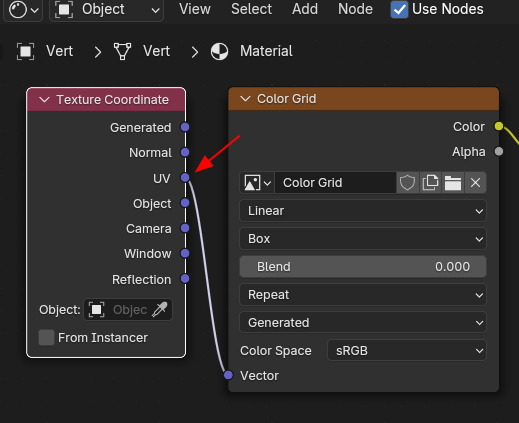Open the Generated source dropdown
519x423 pixels.
[363, 323]
